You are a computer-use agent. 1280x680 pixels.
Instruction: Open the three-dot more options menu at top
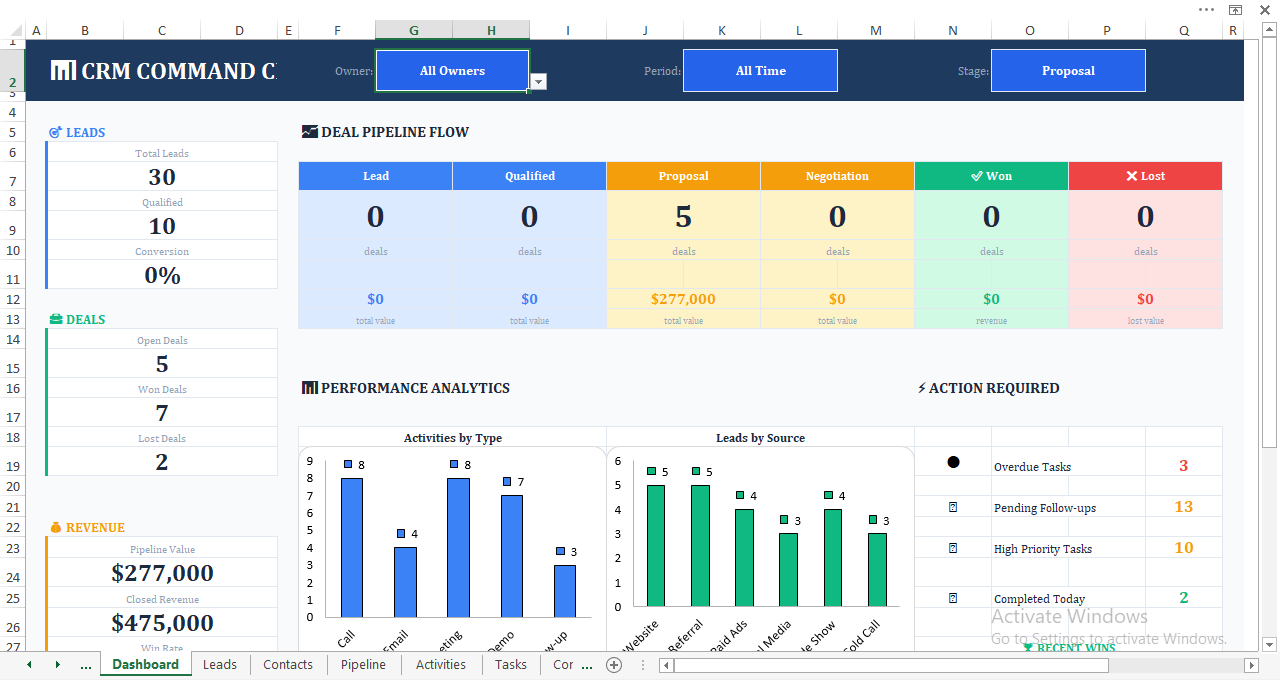(1207, 9)
